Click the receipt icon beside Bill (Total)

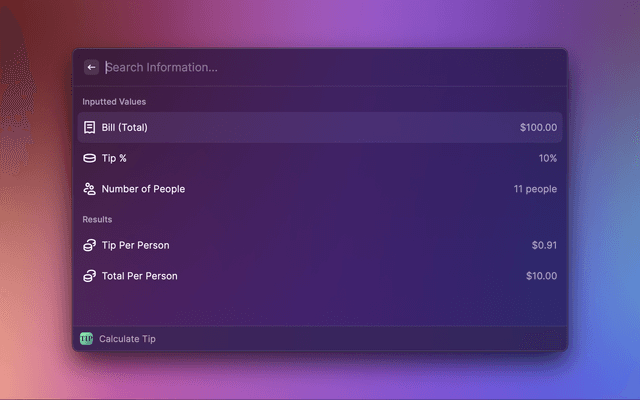(89, 128)
